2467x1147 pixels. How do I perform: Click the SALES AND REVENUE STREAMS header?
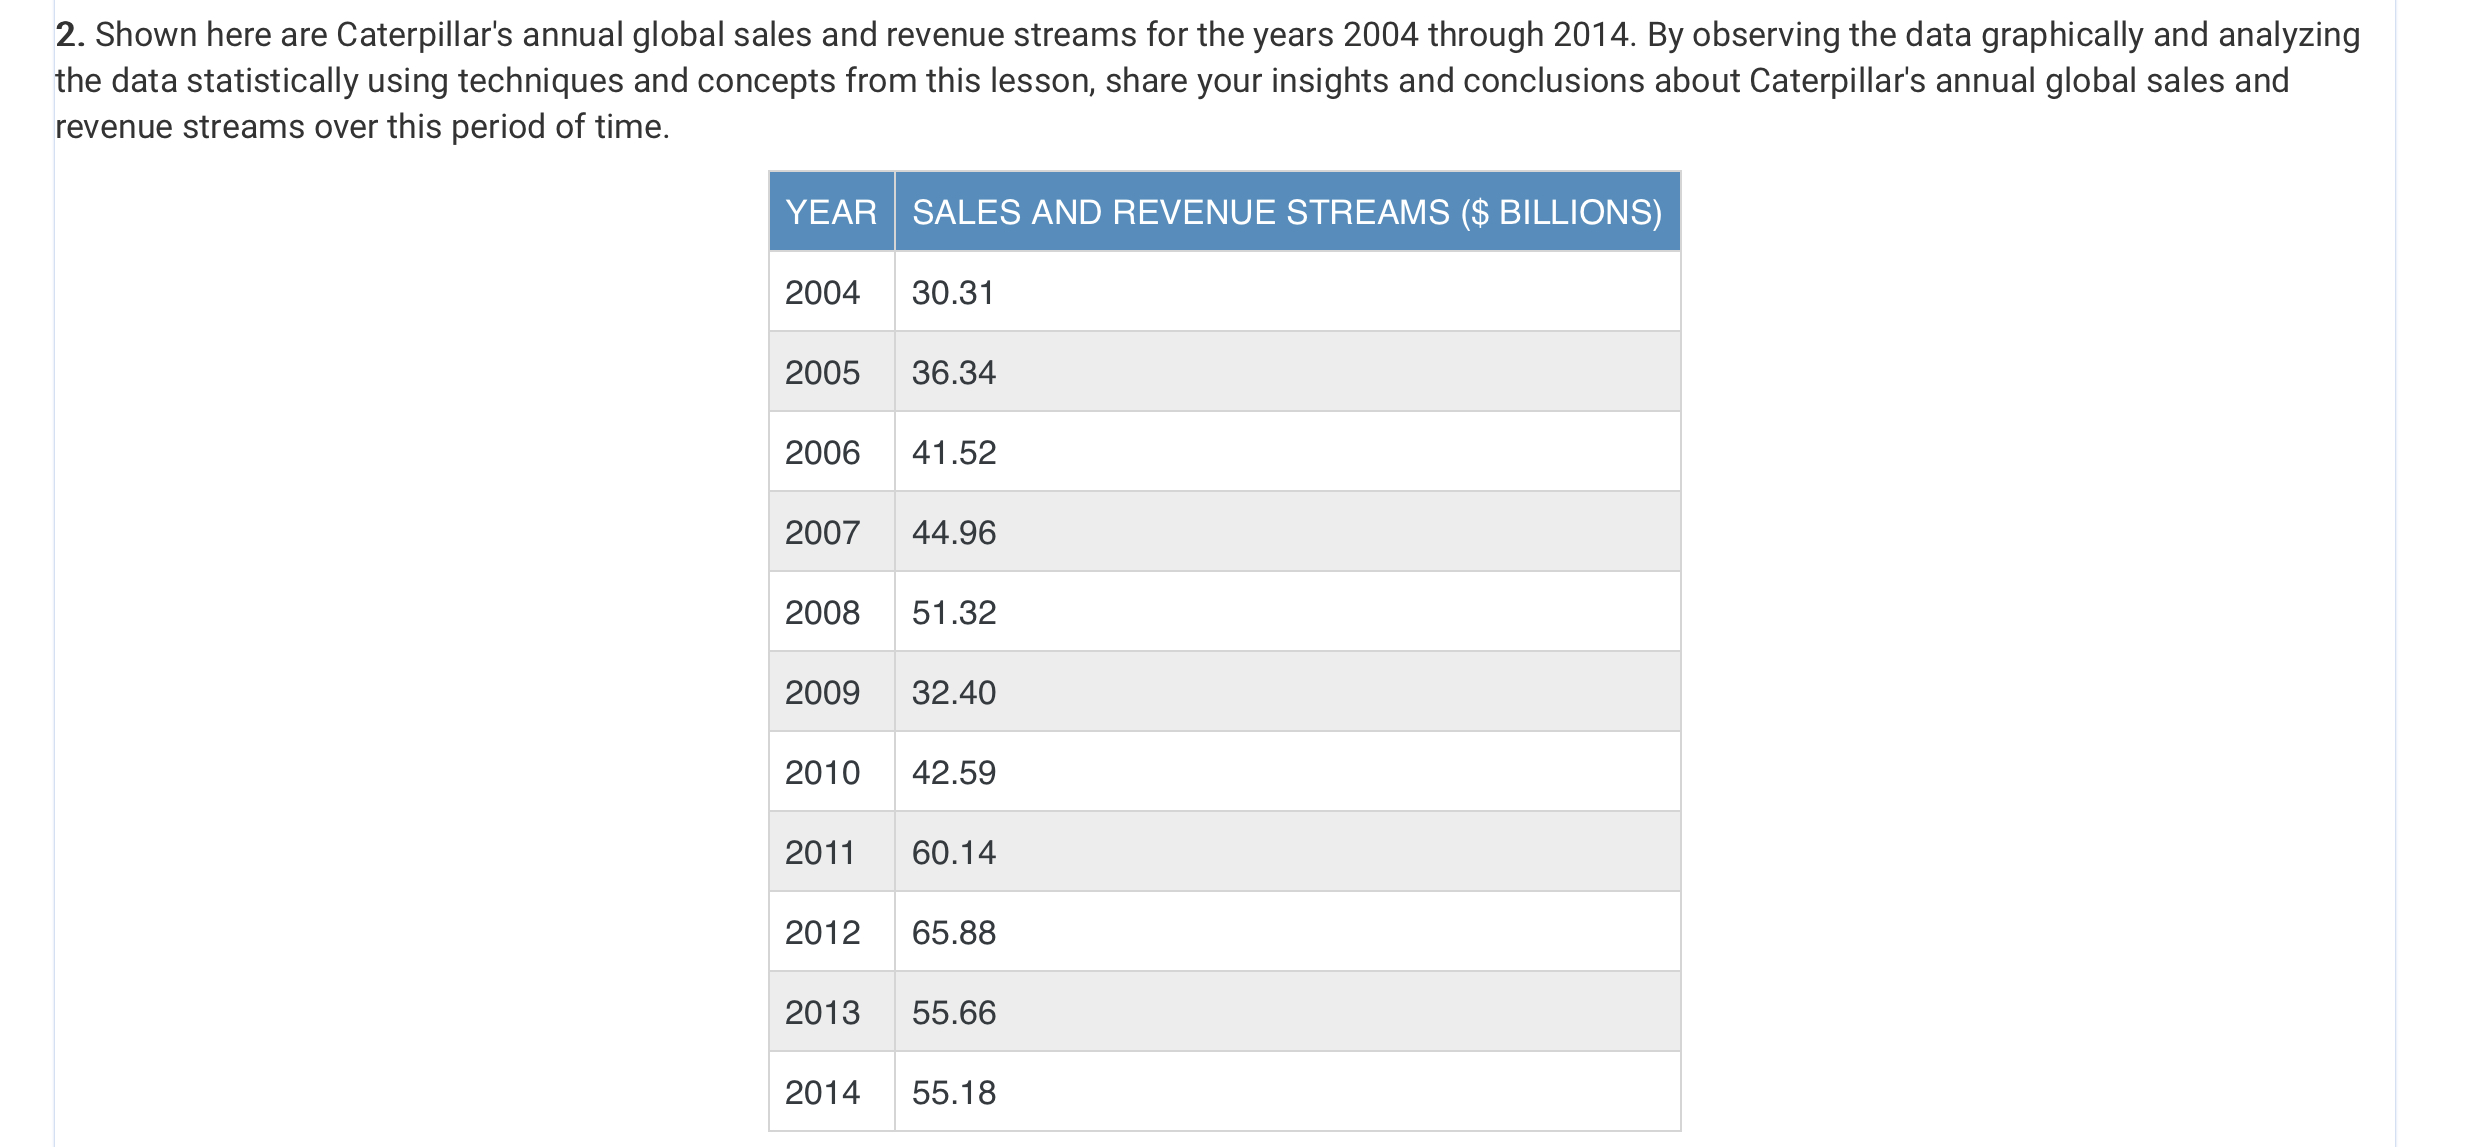tap(1287, 211)
